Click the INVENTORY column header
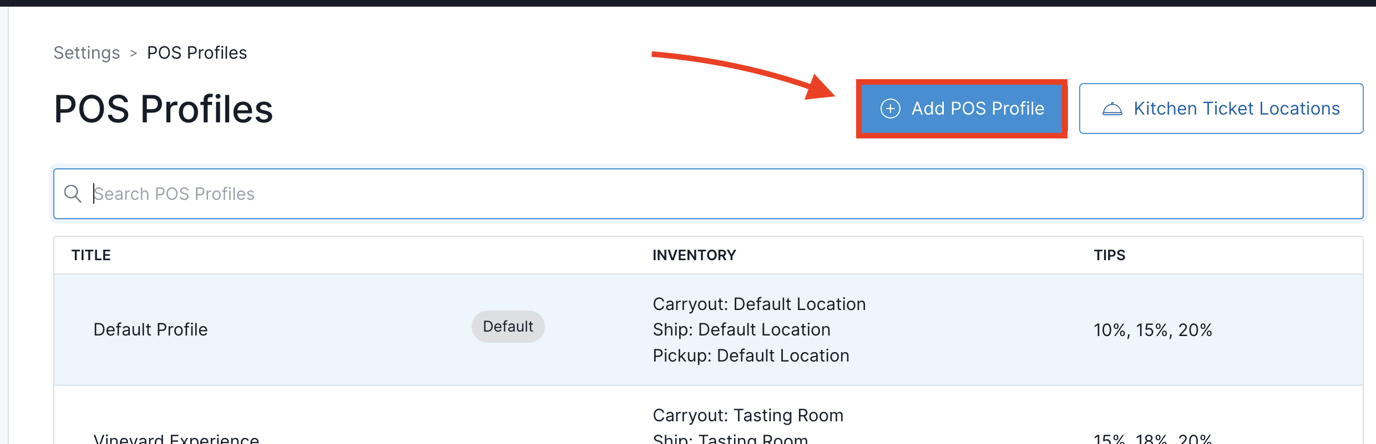 coord(694,255)
